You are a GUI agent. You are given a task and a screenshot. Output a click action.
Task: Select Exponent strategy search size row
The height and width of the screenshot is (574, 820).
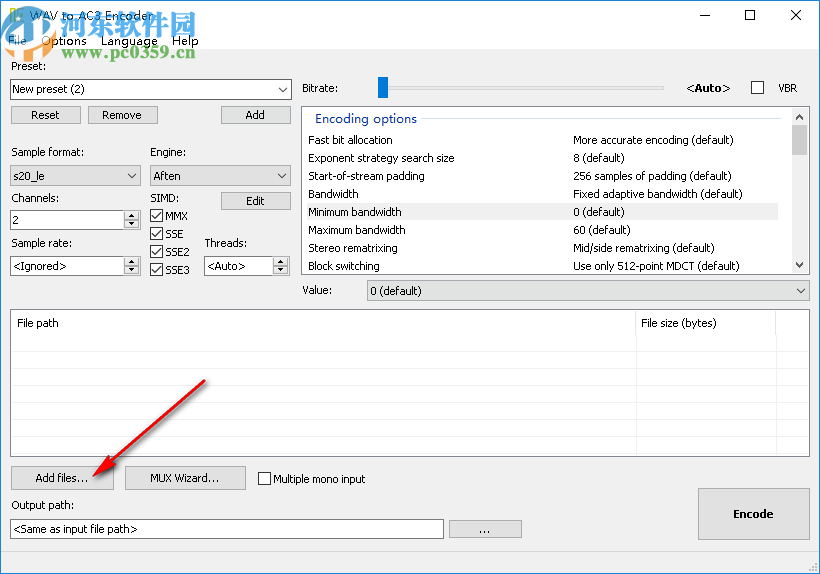pos(542,158)
